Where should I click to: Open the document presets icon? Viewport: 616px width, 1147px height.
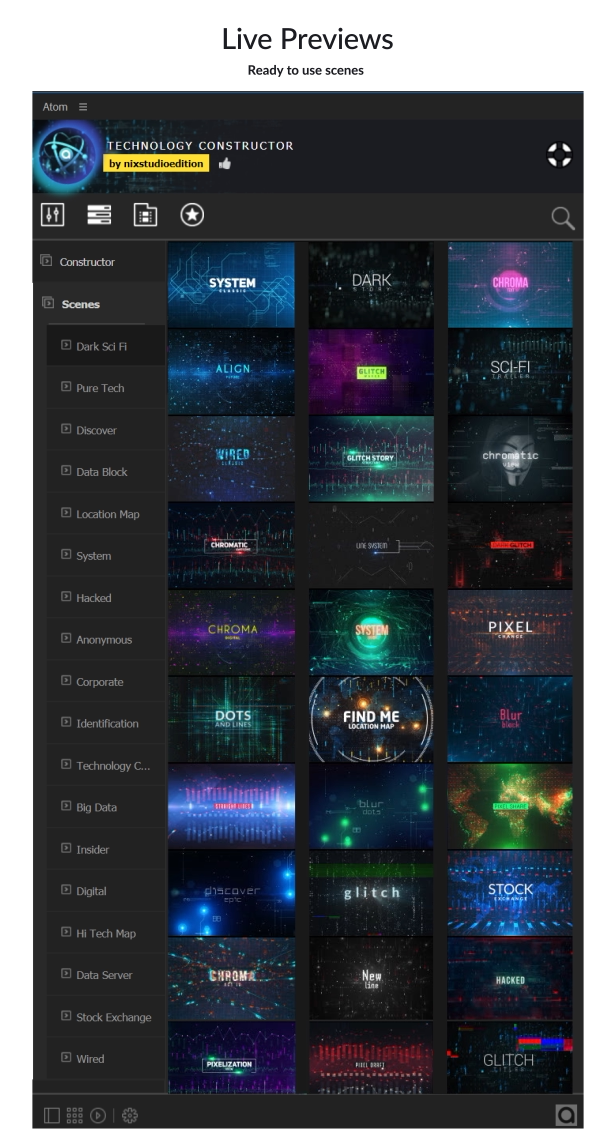click(x=145, y=214)
